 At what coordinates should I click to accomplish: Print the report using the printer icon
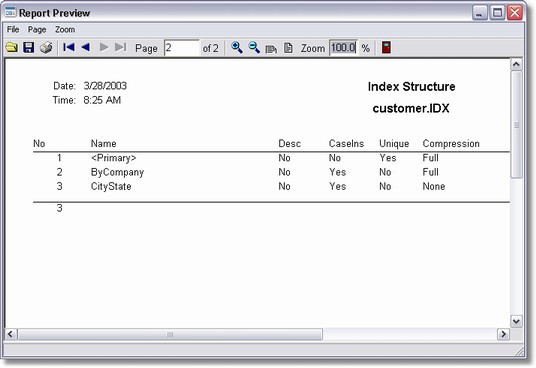(x=46, y=47)
